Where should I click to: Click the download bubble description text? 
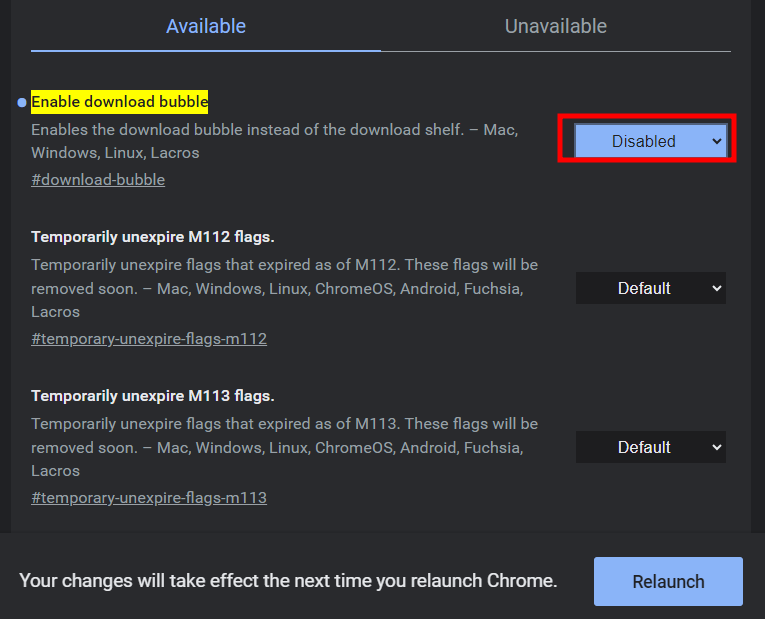[x=275, y=141]
